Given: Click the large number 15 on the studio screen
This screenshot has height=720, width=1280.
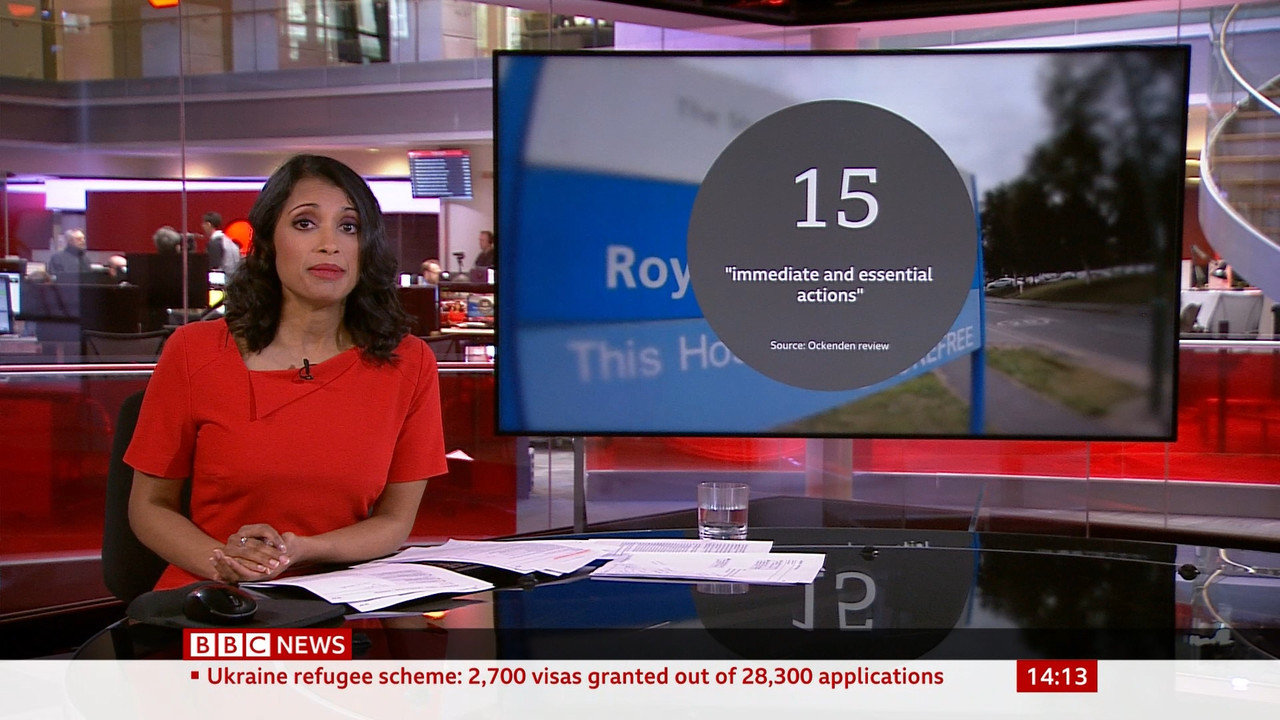Looking at the screenshot, I should coord(836,198).
